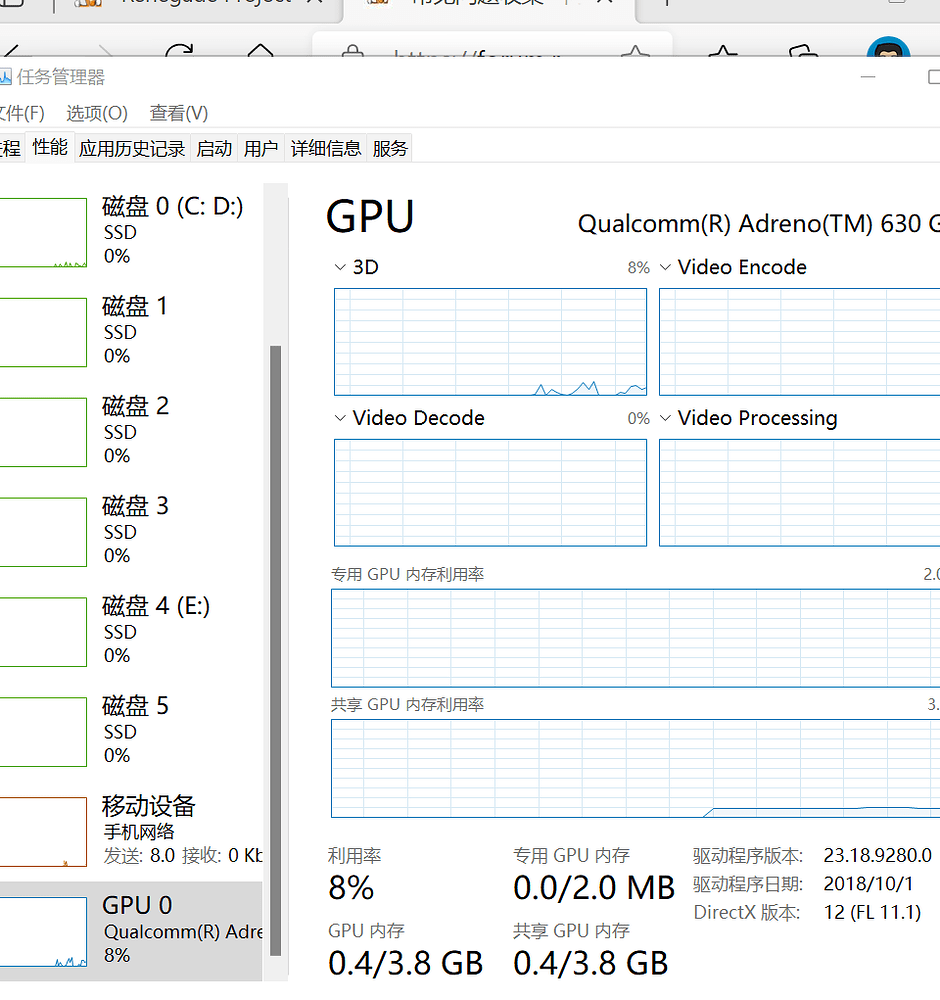Click the sidebar vertical scrollbar thumb

(x=275, y=651)
